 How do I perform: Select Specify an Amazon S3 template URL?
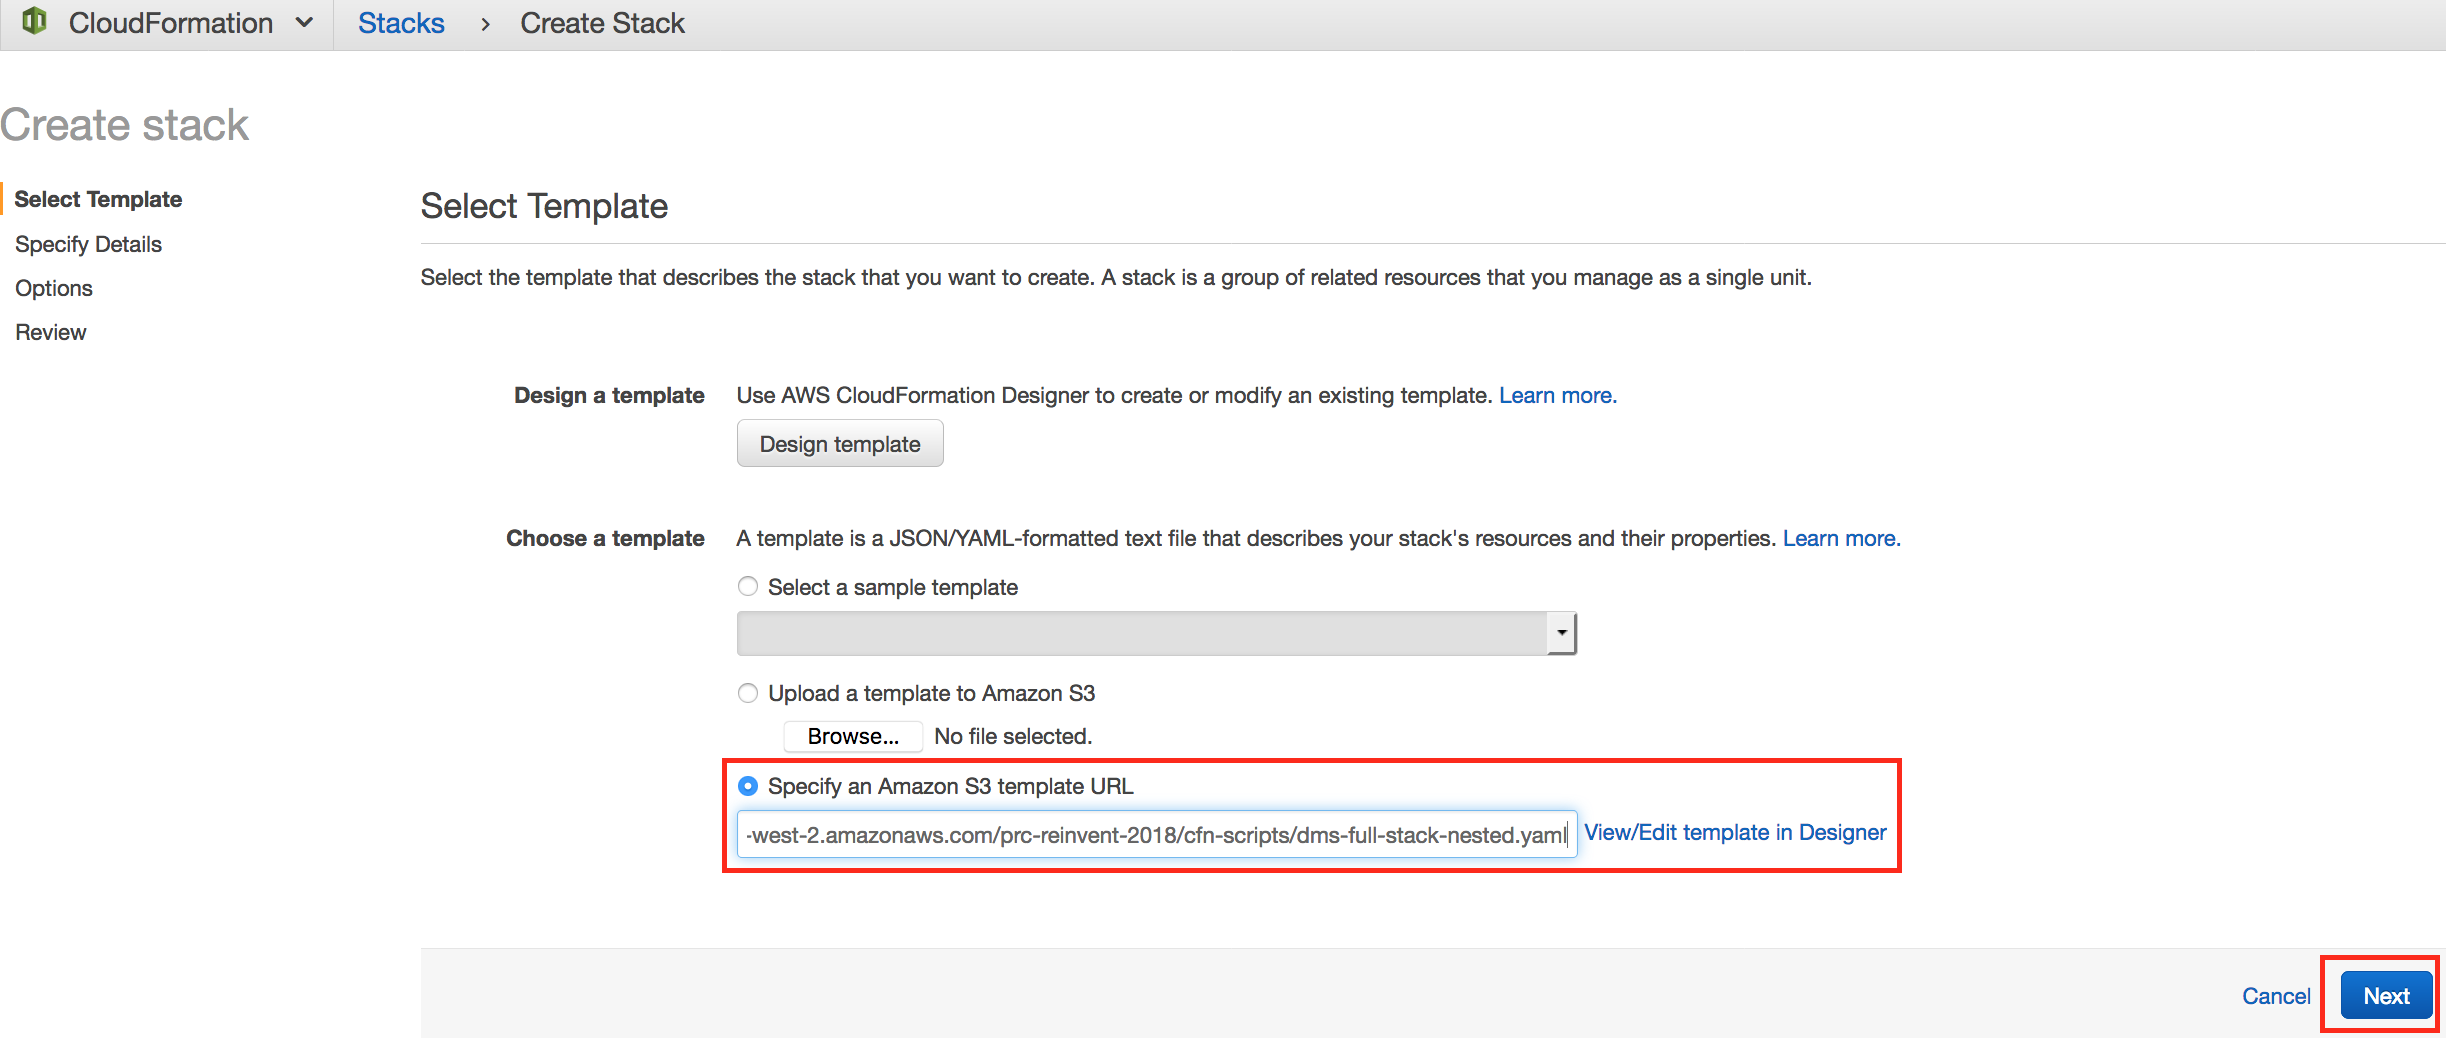(x=748, y=786)
